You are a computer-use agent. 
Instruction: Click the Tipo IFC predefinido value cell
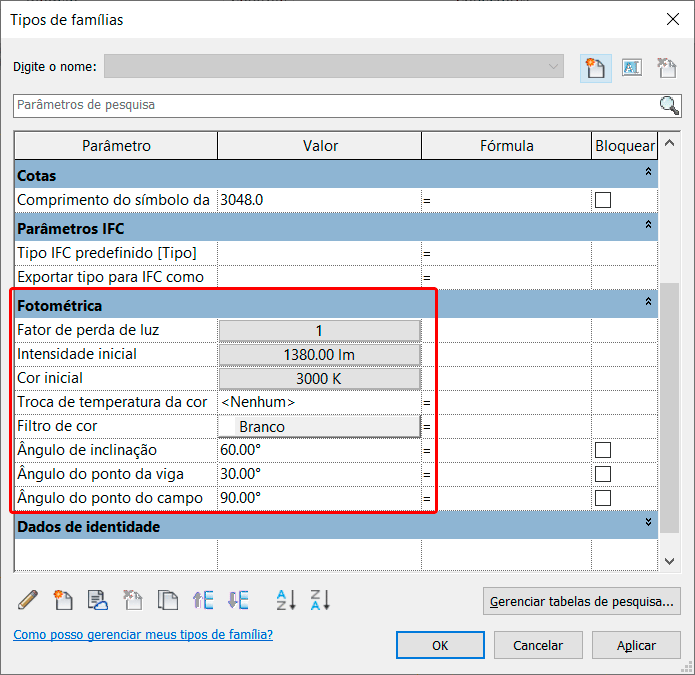coord(319,253)
